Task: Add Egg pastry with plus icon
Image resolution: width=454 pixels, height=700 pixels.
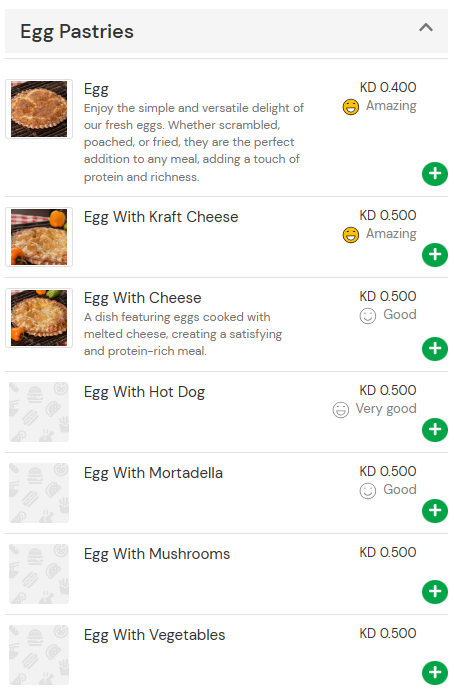Action: point(434,174)
